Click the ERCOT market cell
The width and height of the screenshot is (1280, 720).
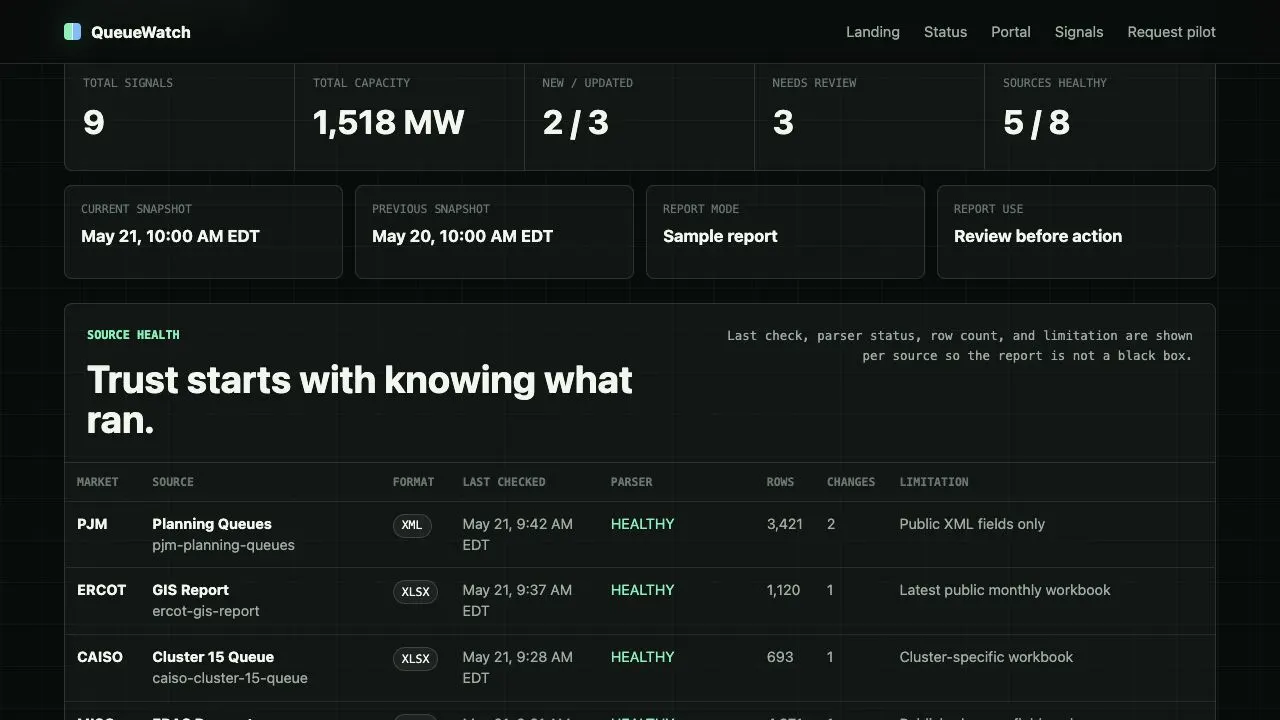[x=102, y=590]
